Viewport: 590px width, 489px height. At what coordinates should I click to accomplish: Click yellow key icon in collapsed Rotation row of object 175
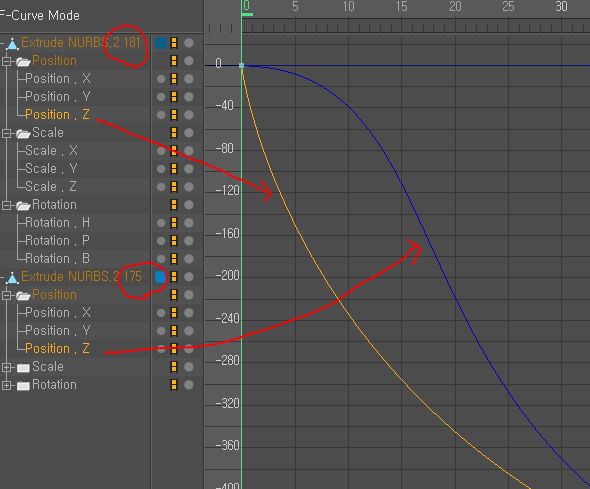tap(173, 385)
